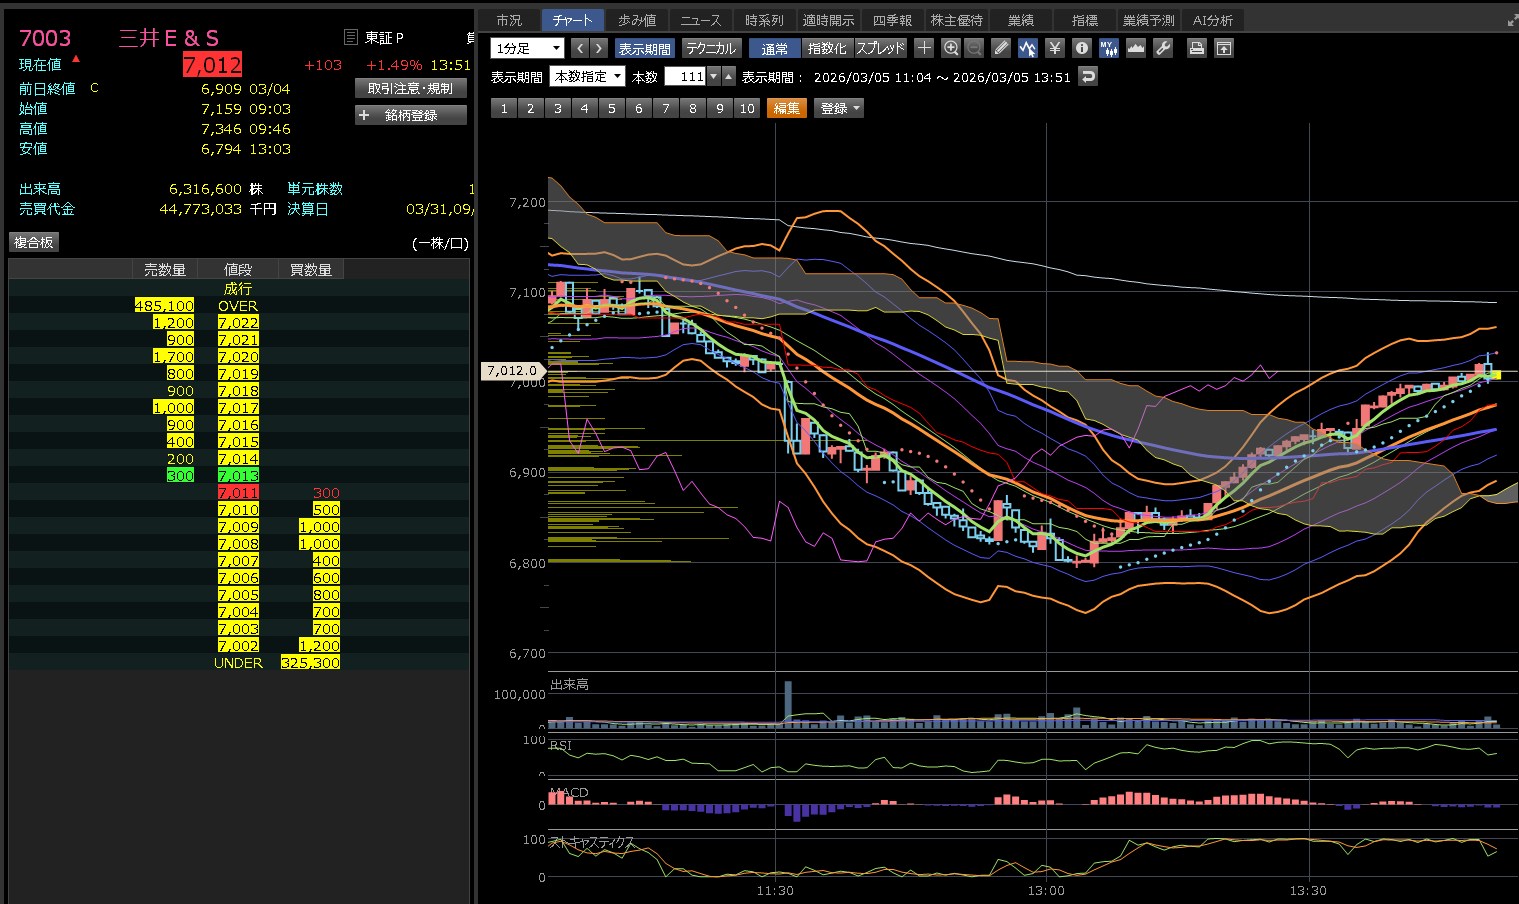Click the crosshair plus icon in toolbar
The height and width of the screenshot is (904, 1519).
pos(924,48)
